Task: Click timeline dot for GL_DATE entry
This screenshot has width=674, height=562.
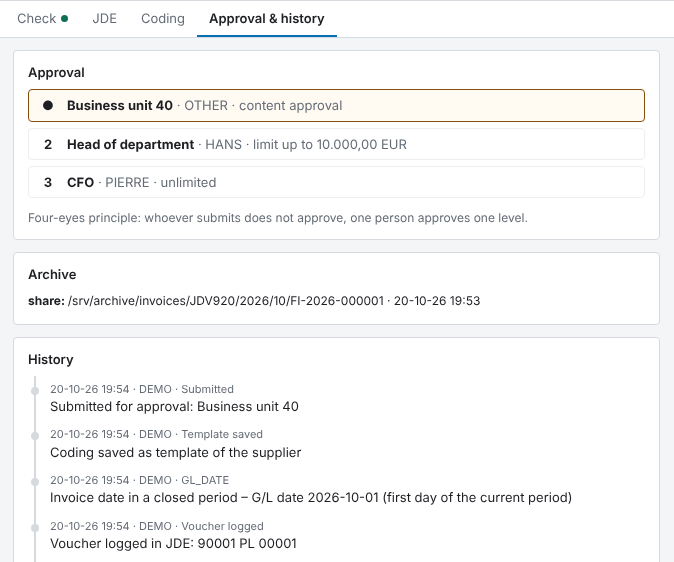Action: [35, 482]
